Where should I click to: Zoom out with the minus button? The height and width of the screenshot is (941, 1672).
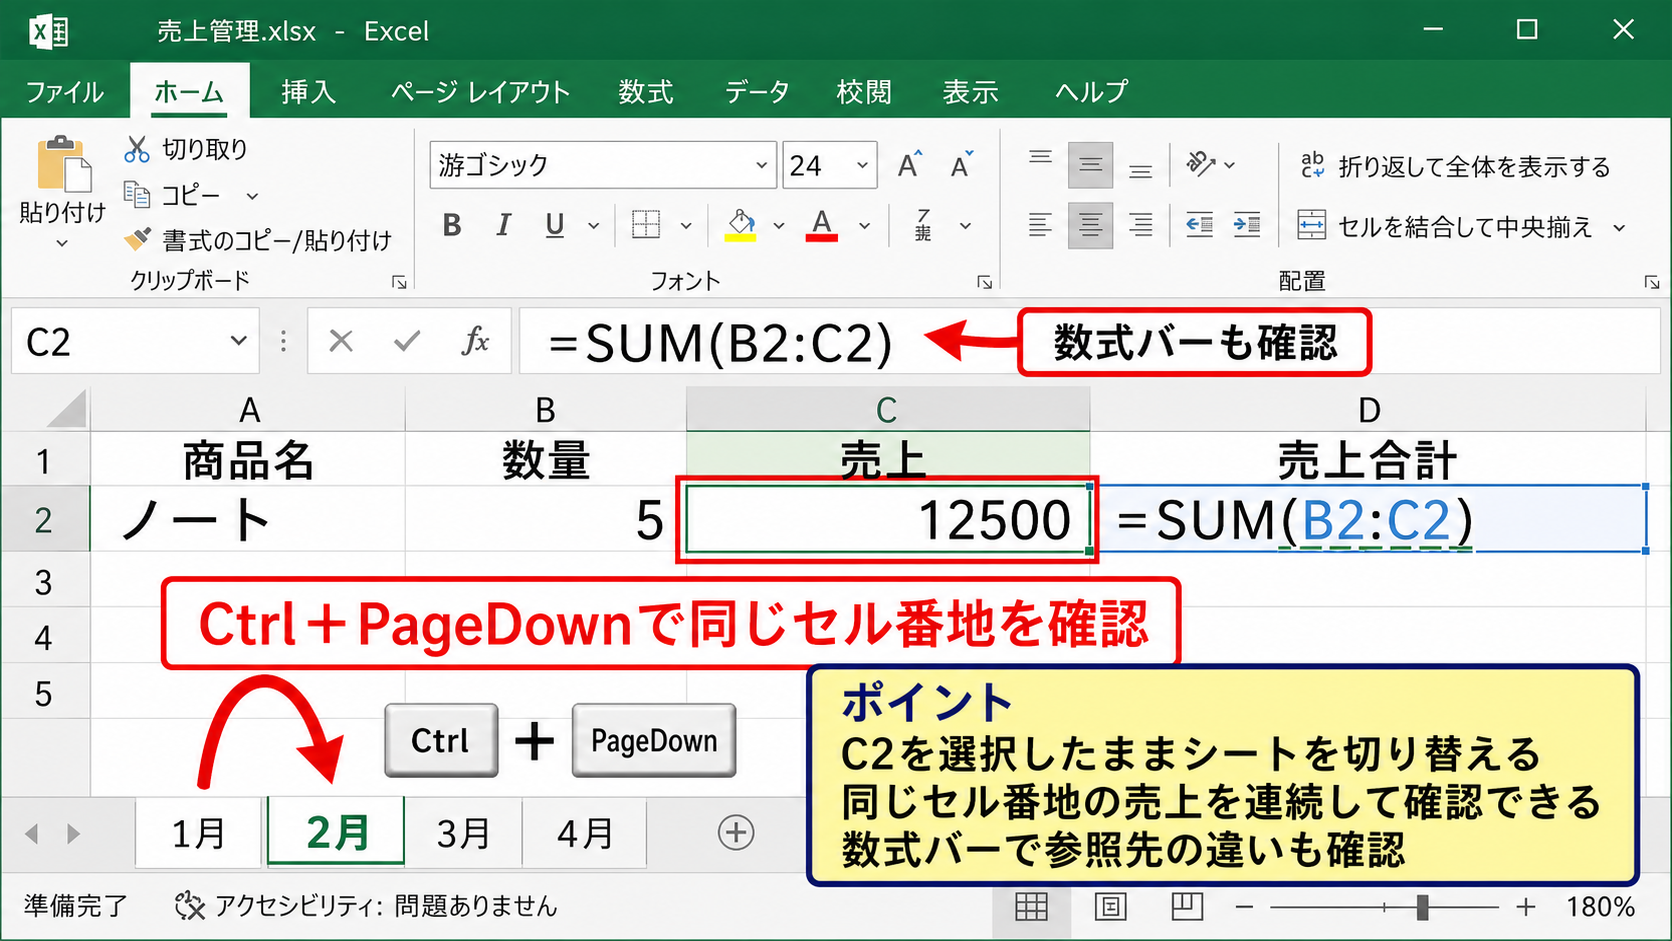(x=1244, y=907)
